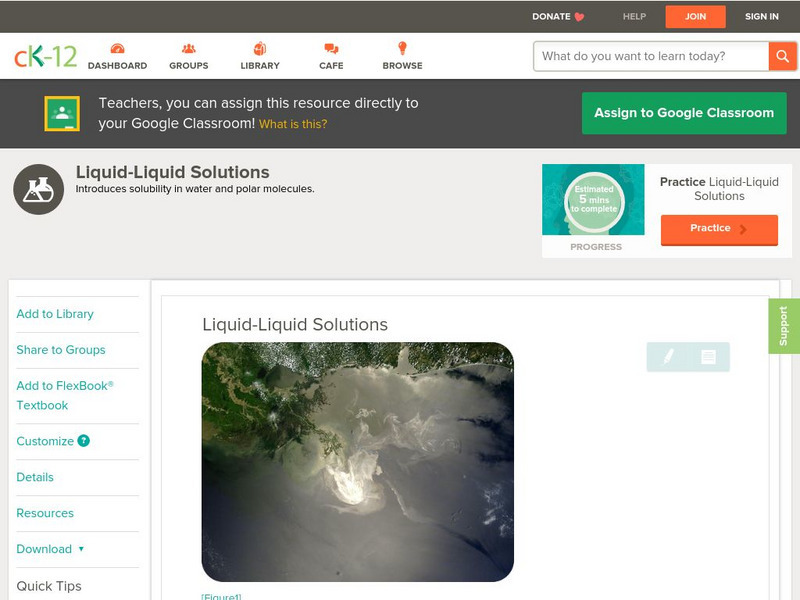Open the Groups people icon

coord(189,48)
